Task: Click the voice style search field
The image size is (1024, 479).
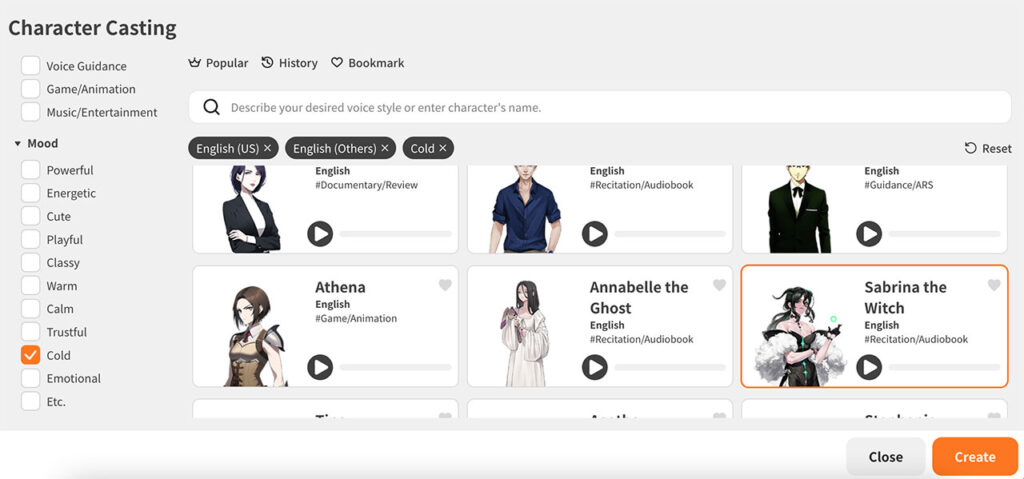Action: point(600,107)
